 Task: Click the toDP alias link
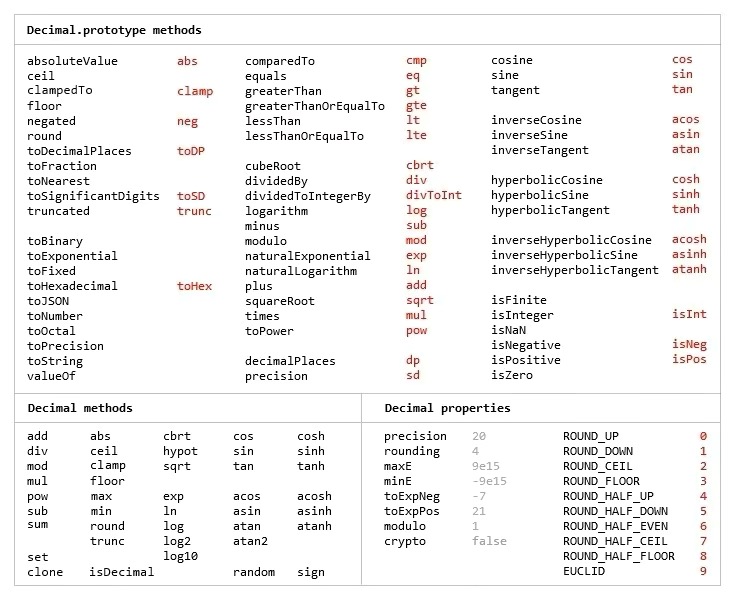pos(190,151)
